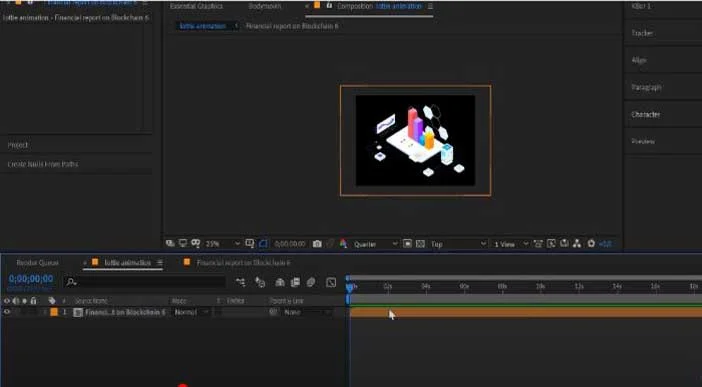
Task: Toggle motion blur for all layers icon
Action: [311, 282]
